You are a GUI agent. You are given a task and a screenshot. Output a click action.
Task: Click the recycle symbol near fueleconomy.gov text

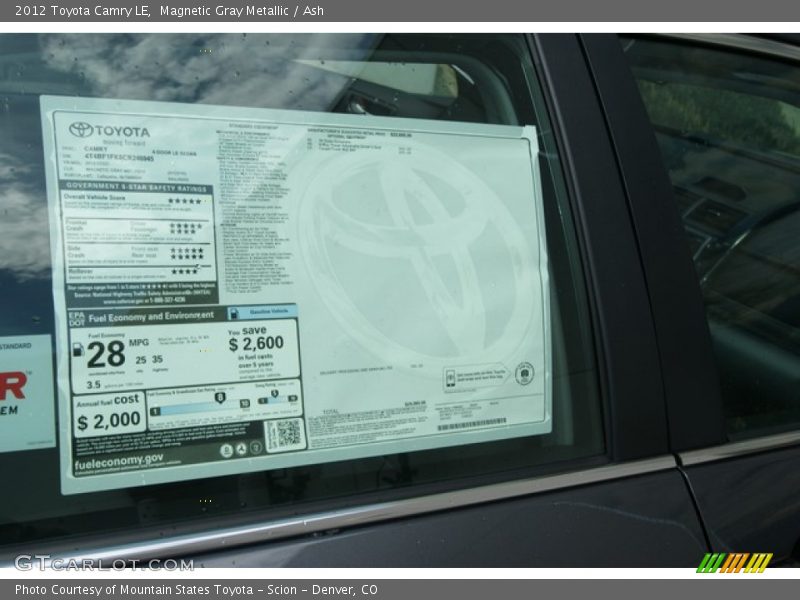(x=241, y=448)
